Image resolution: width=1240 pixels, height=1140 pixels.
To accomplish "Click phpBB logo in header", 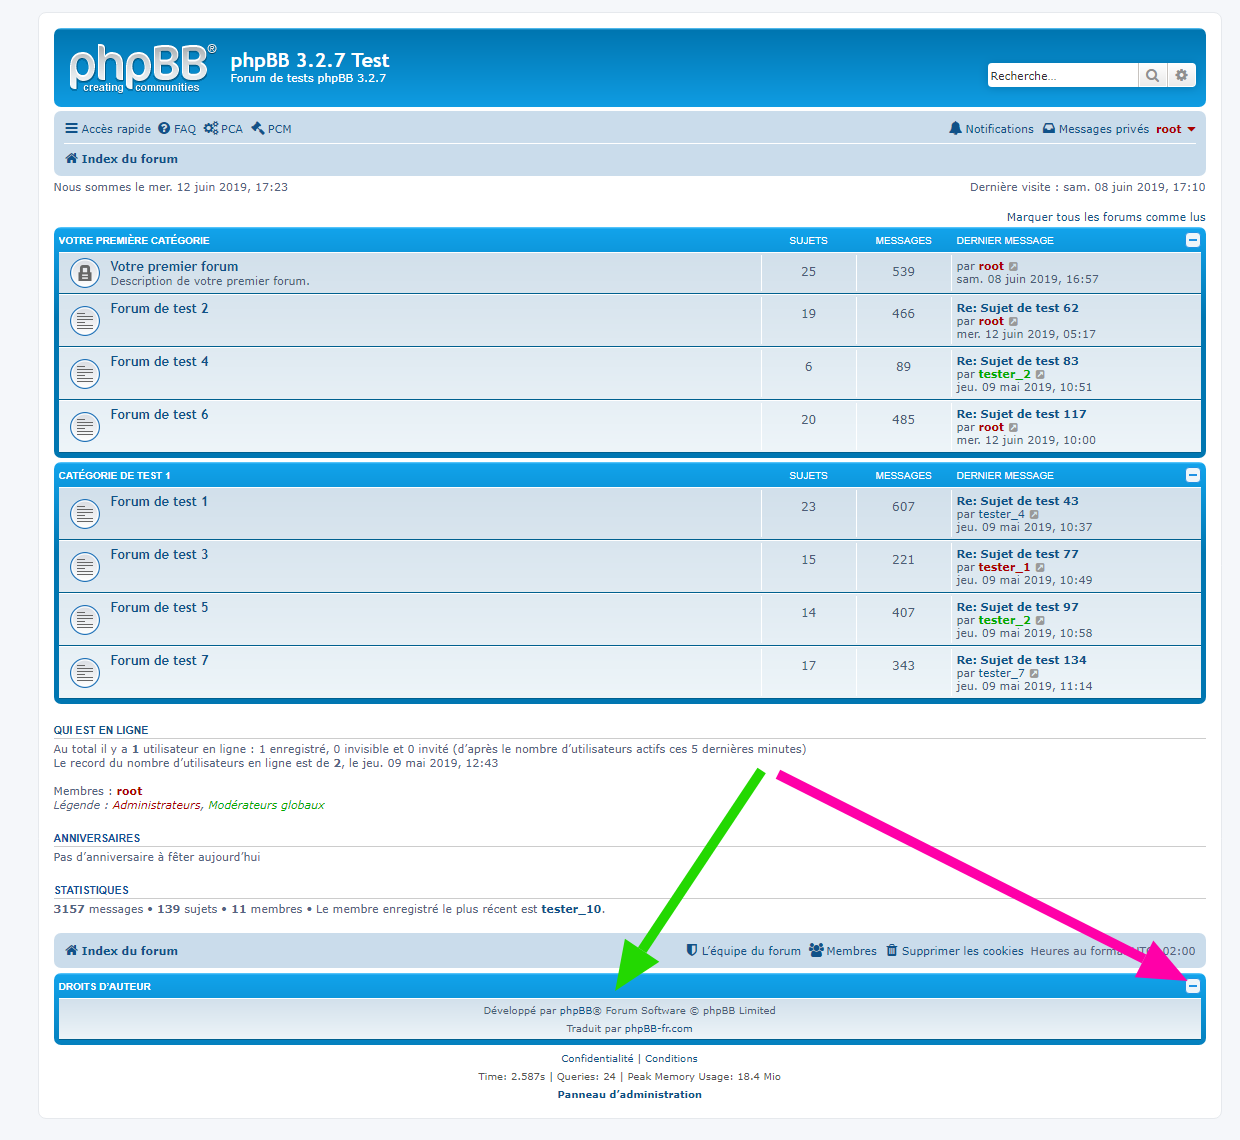I will click(141, 68).
